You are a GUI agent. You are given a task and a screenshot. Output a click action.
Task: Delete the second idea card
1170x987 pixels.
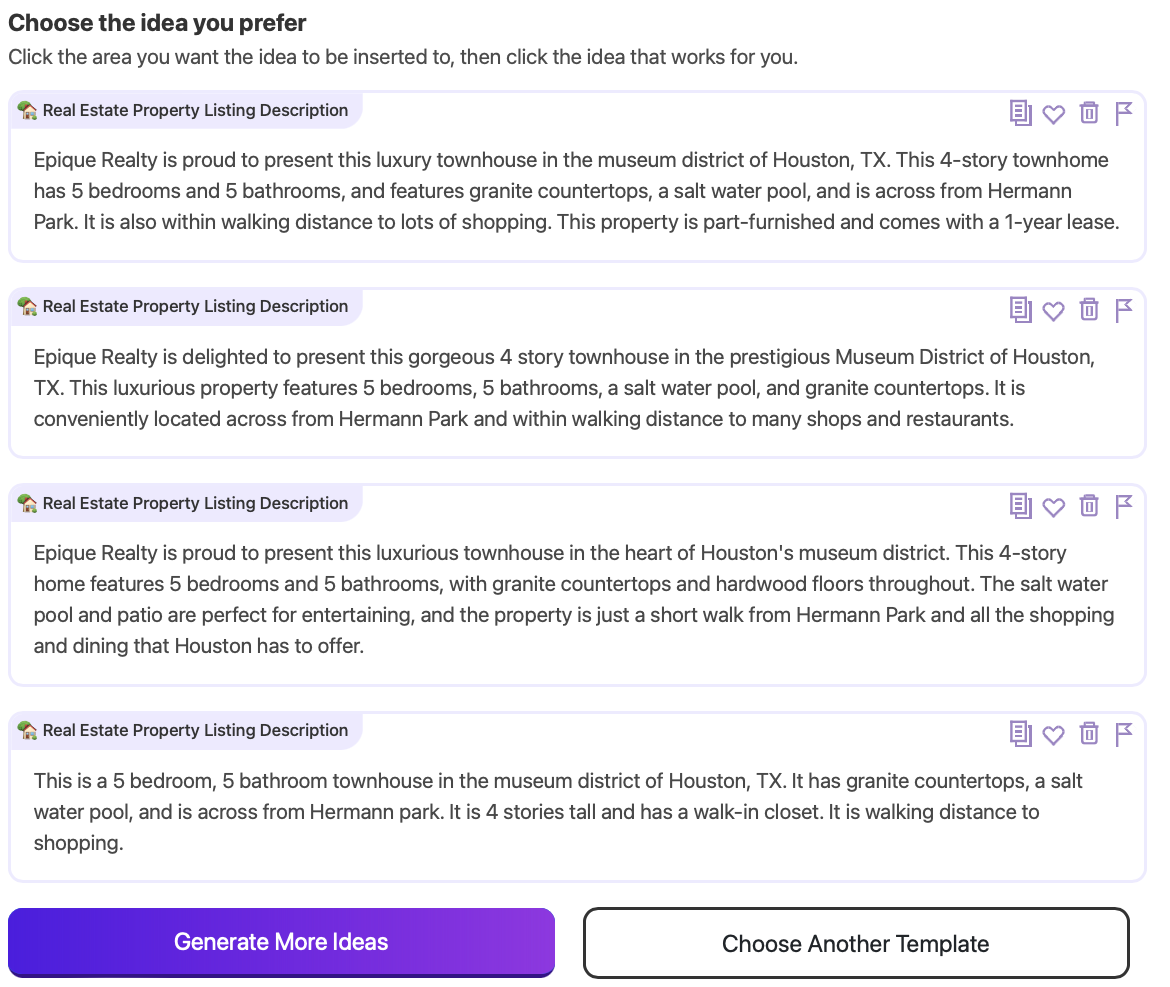click(x=1089, y=310)
